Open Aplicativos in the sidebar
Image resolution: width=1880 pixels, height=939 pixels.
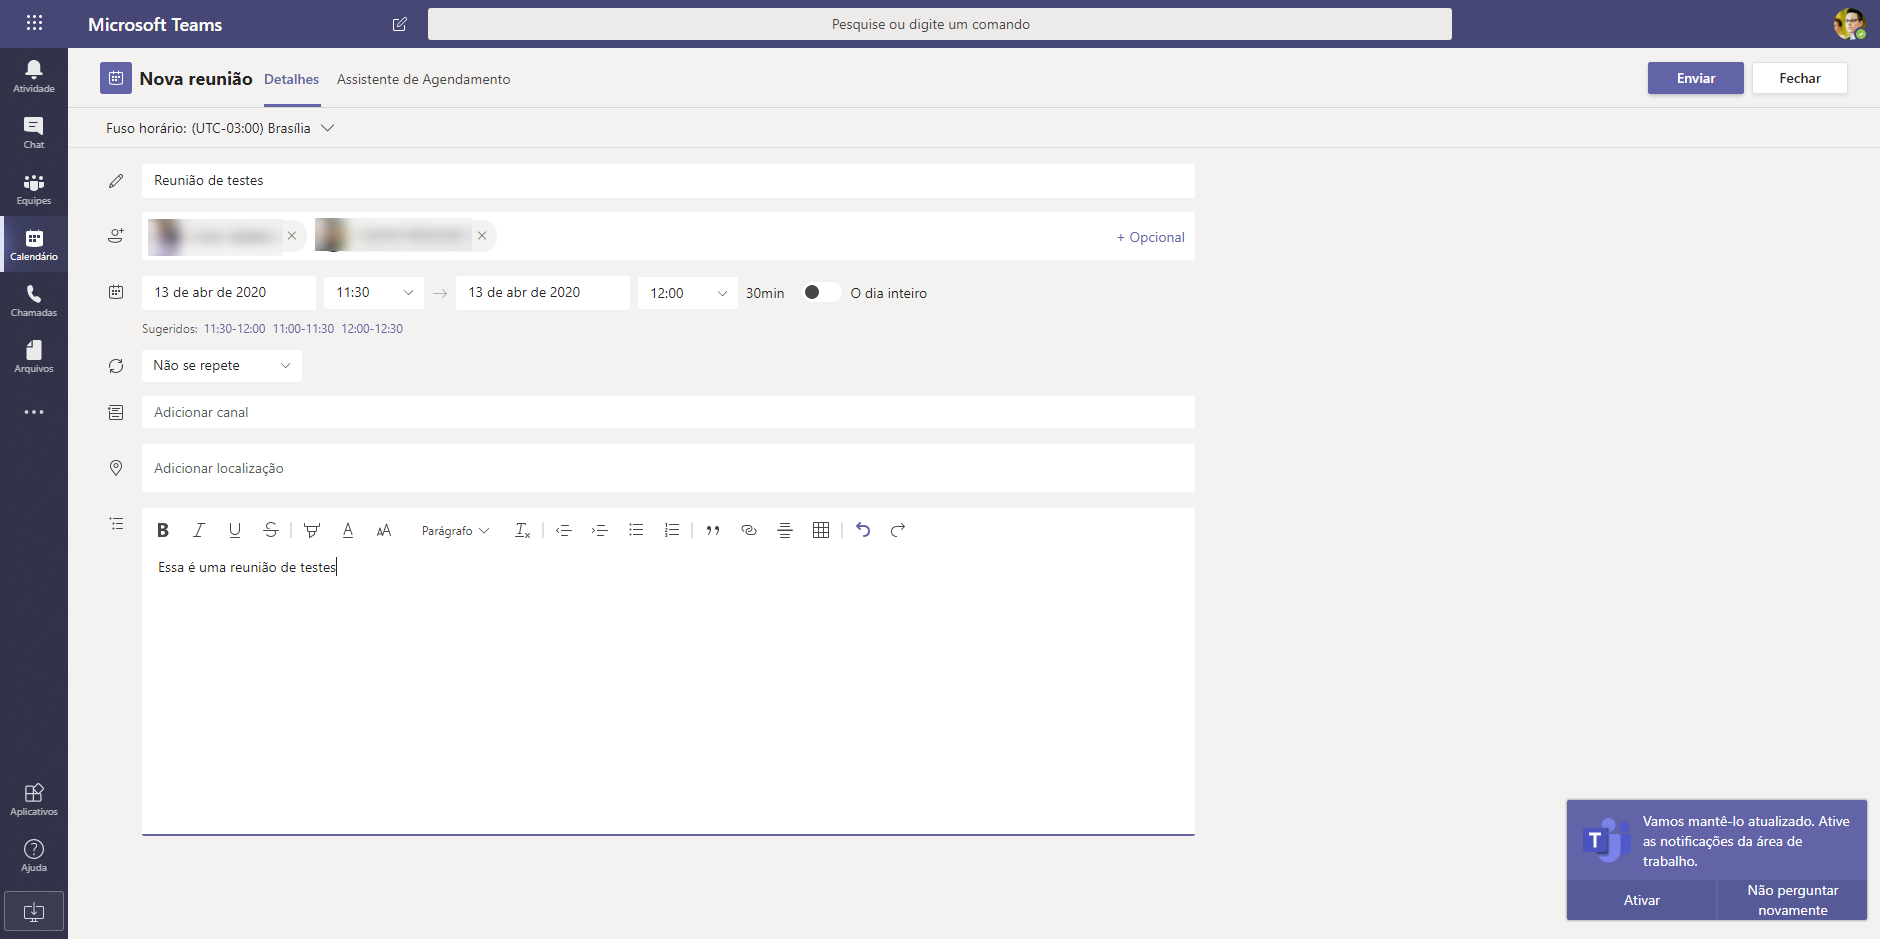pos(34,799)
